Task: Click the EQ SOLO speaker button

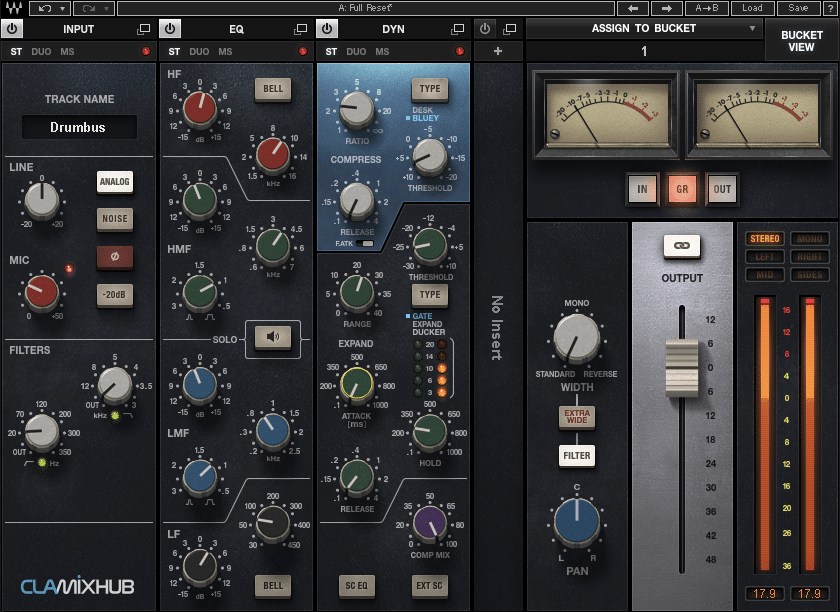Action: pyautogui.click(x=273, y=337)
